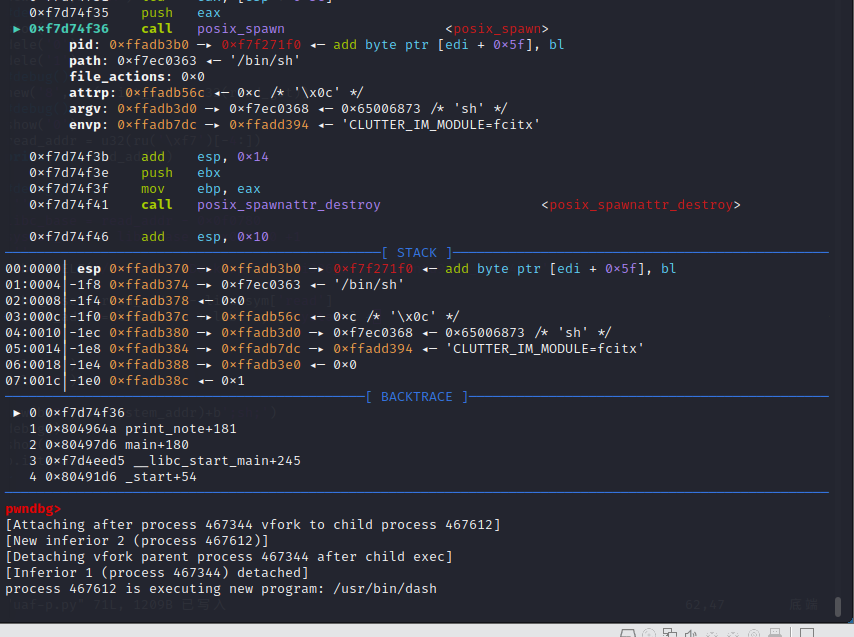Image resolution: width=854 pixels, height=637 pixels.
Task: Click the '/usr/bin/dash' path in the output
Action: [x=385, y=589]
